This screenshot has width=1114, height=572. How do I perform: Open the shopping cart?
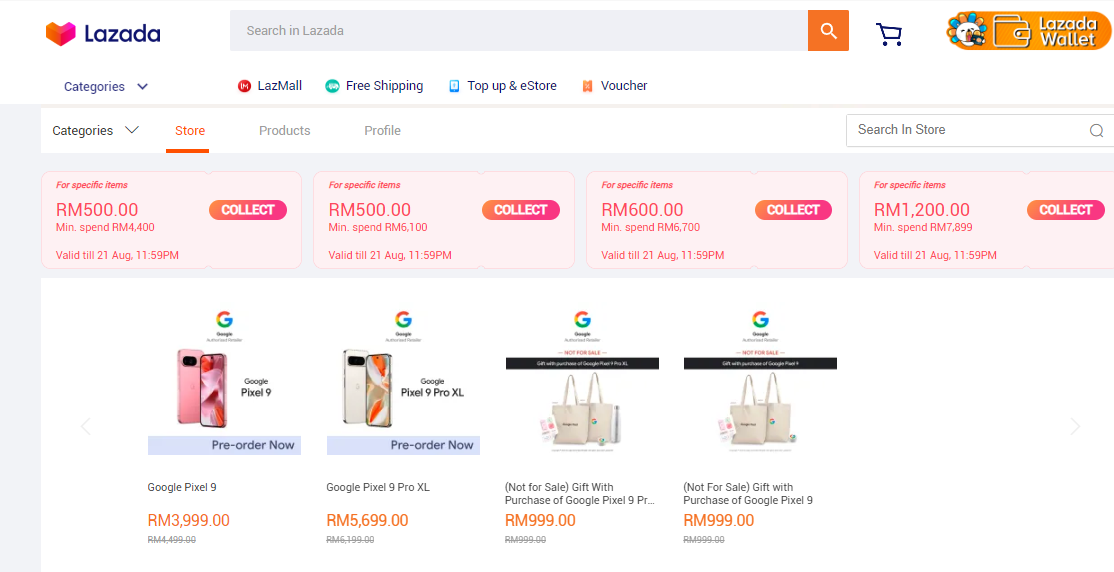(x=888, y=34)
